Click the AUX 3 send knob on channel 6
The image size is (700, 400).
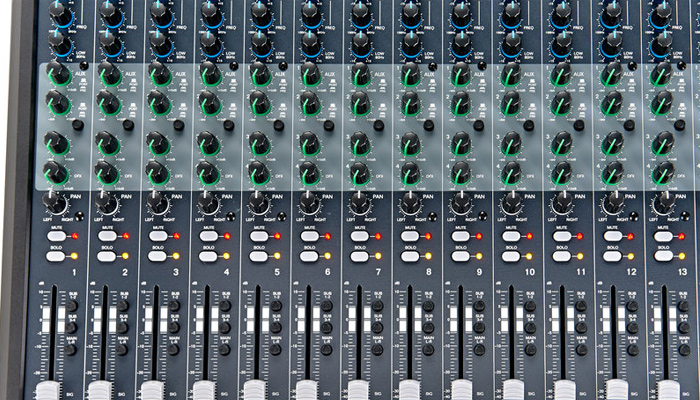pos(309,144)
